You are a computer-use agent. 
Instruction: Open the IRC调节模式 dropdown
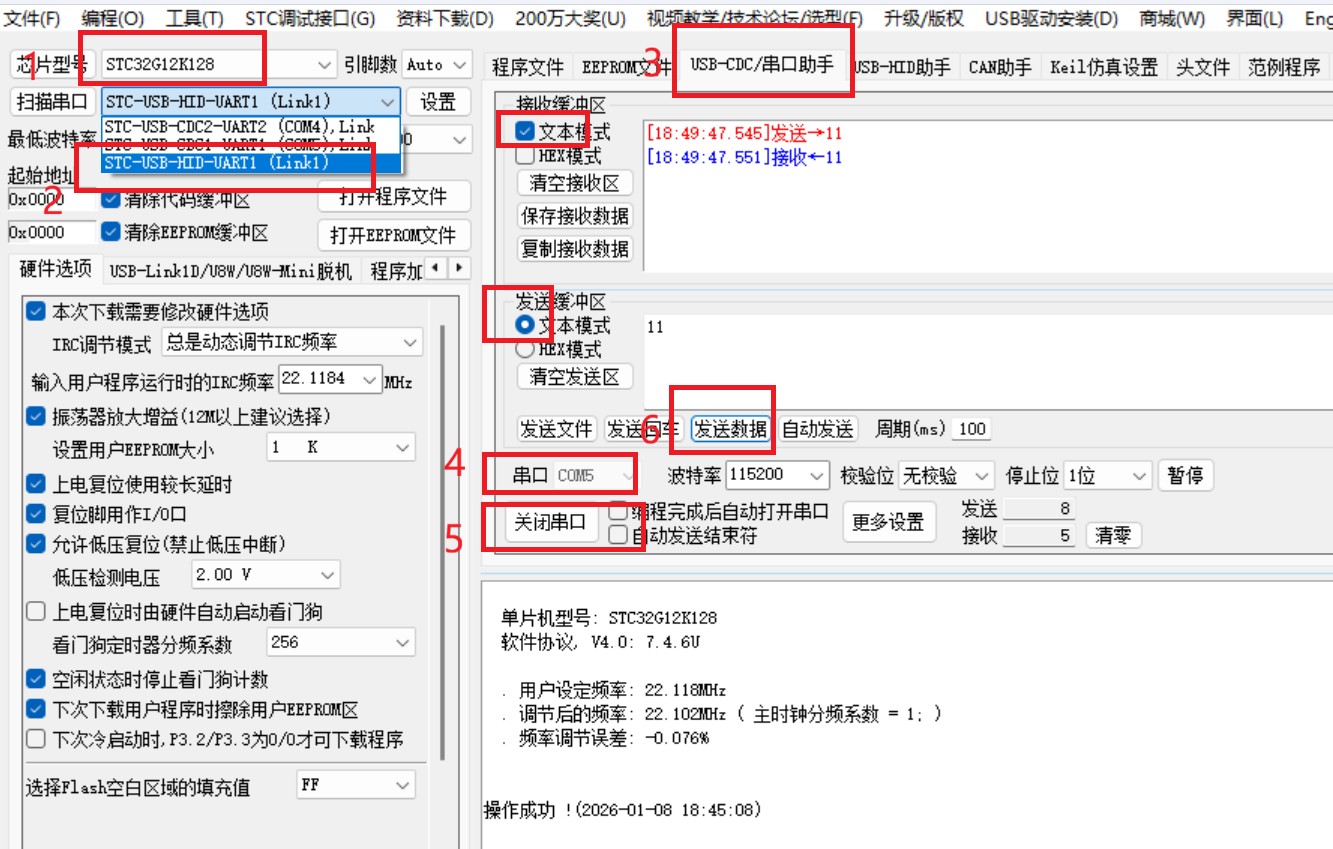click(x=411, y=342)
